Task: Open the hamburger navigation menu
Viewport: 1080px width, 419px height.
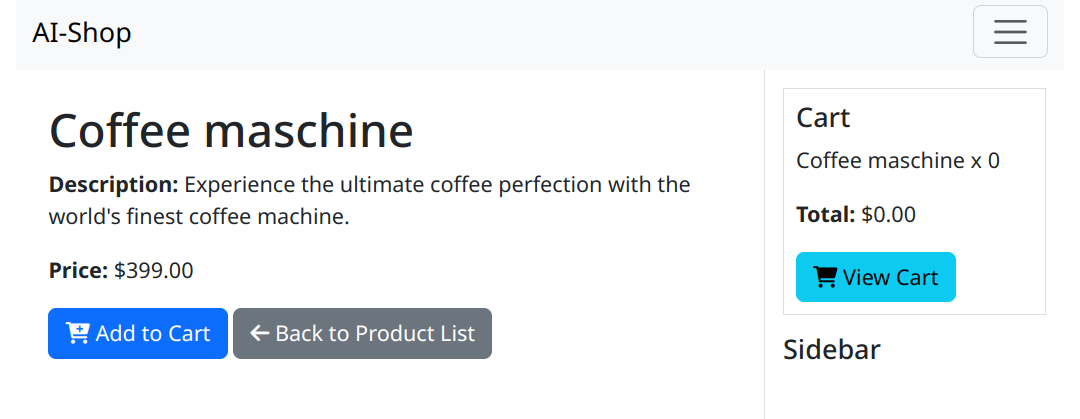Action: (1010, 32)
